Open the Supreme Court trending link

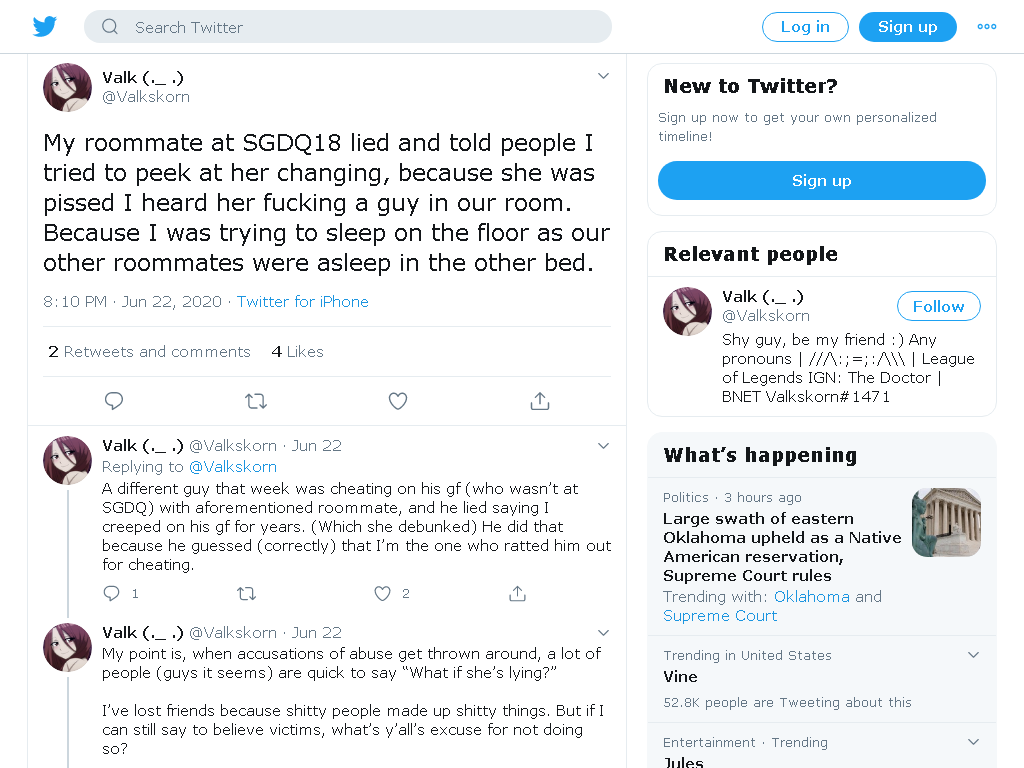point(720,616)
